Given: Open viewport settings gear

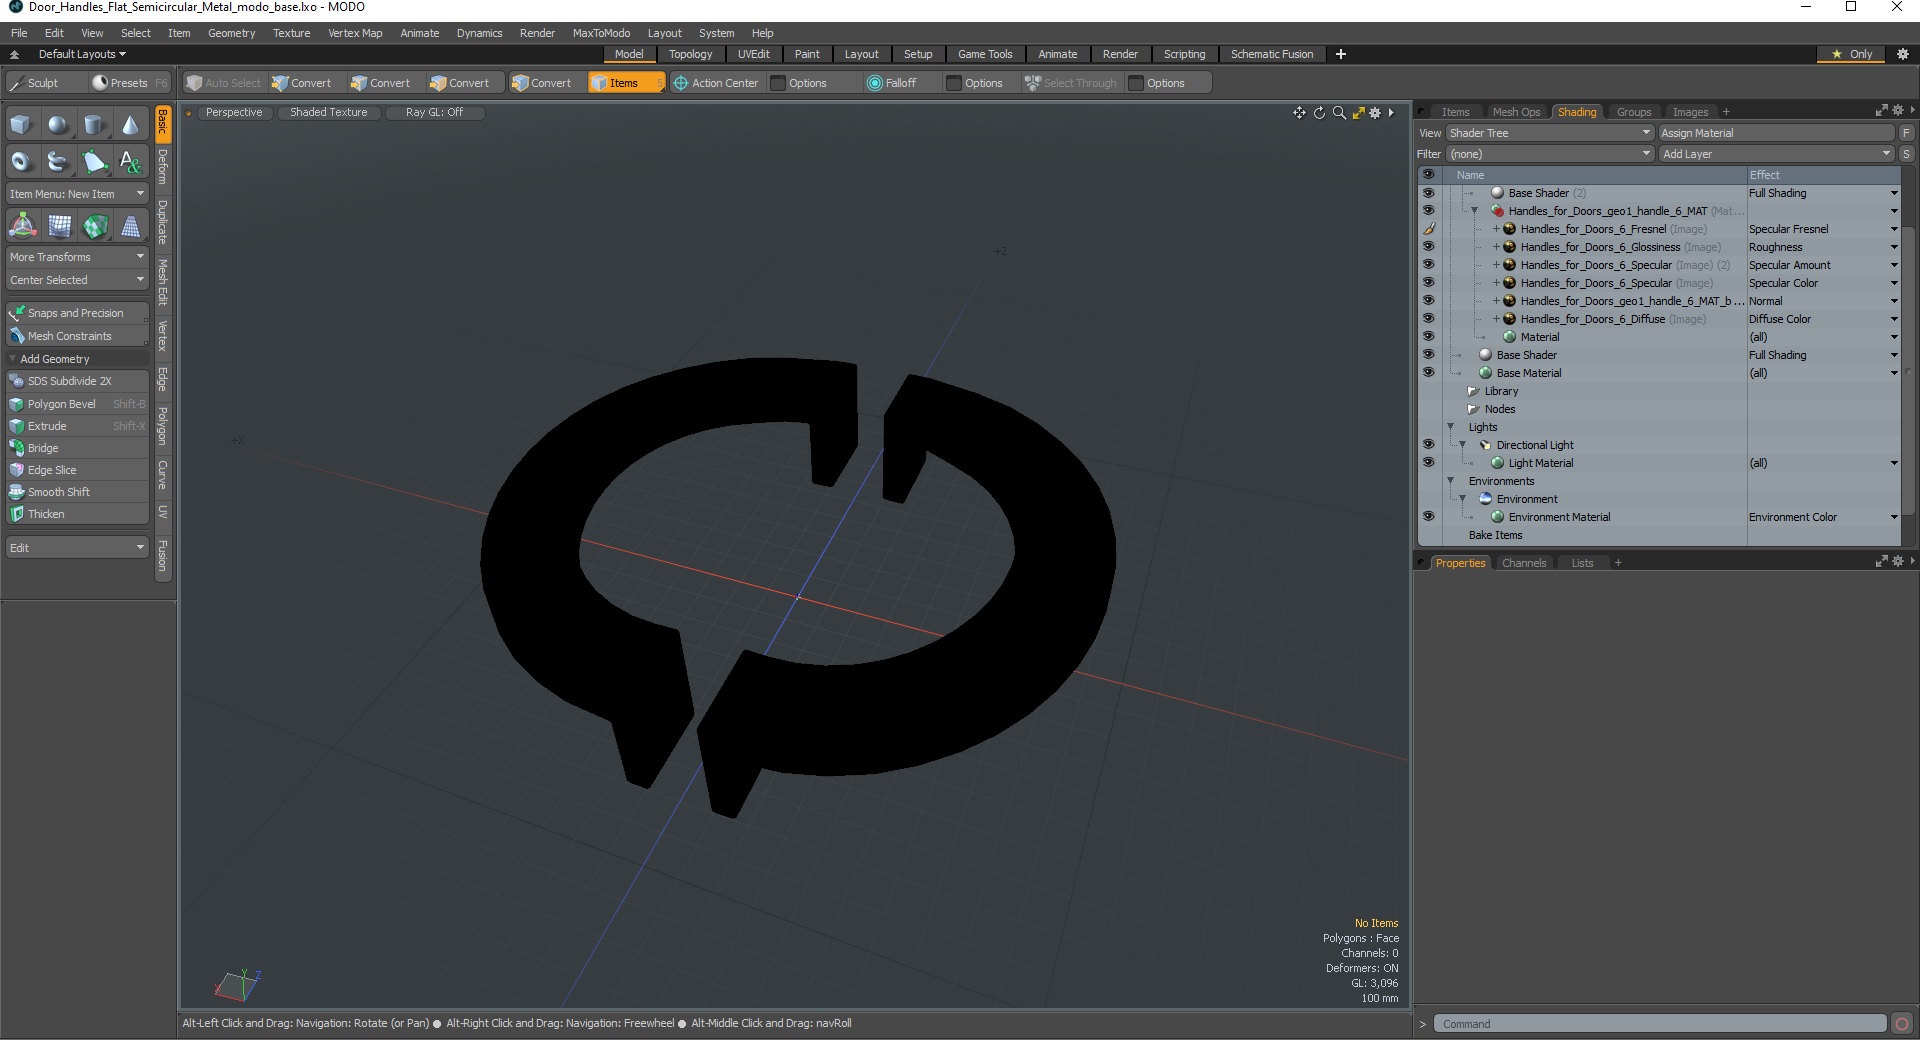Looking at the screenshot, I should pos(1375,113).
